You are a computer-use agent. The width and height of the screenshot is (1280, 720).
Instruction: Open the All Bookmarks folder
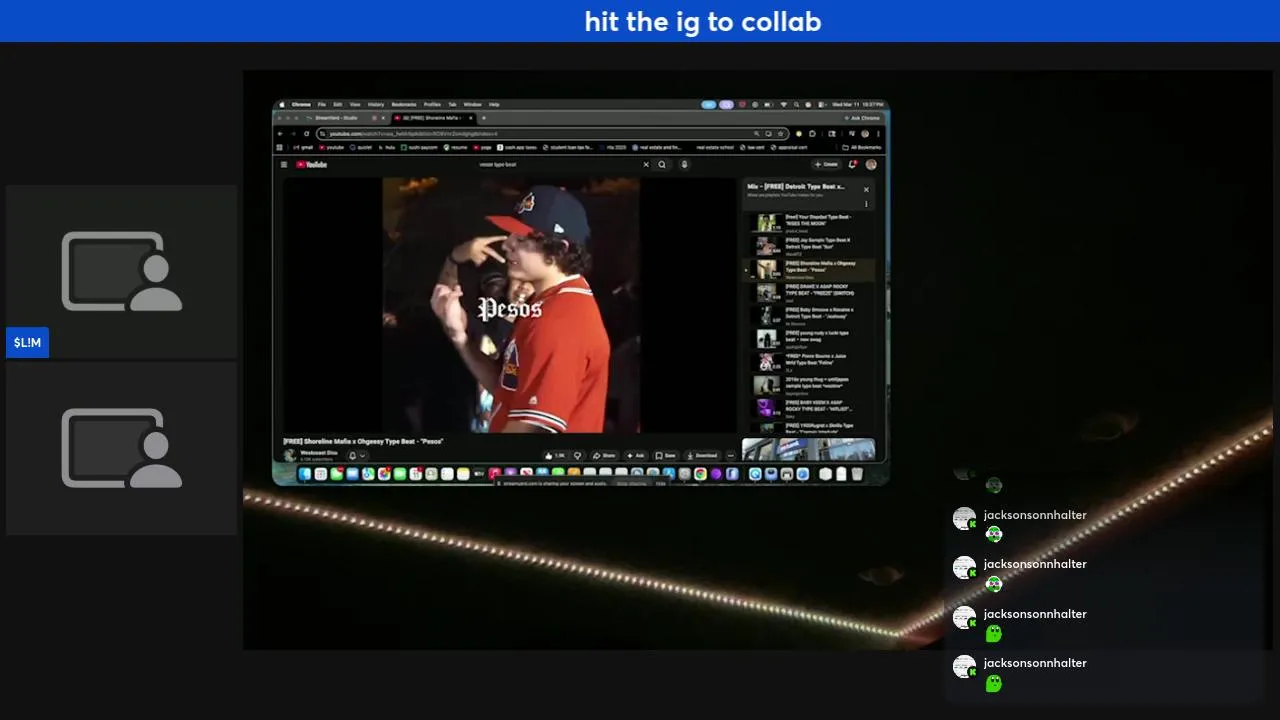point(861,147)
